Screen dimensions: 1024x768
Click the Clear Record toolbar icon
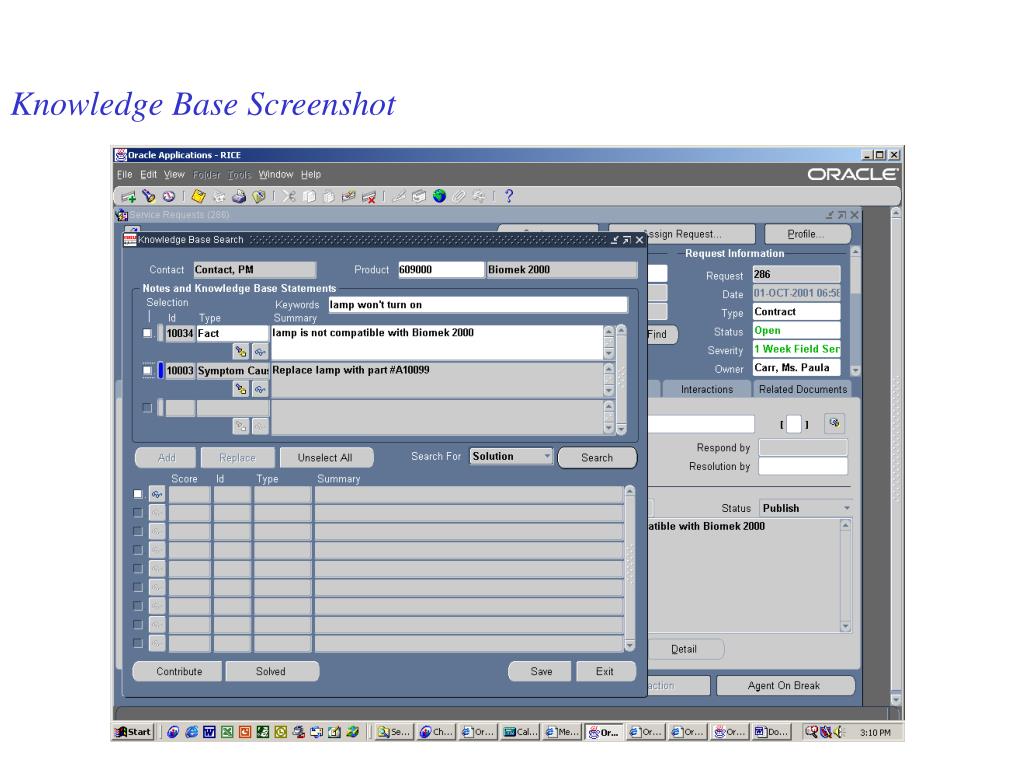[349, 196]
